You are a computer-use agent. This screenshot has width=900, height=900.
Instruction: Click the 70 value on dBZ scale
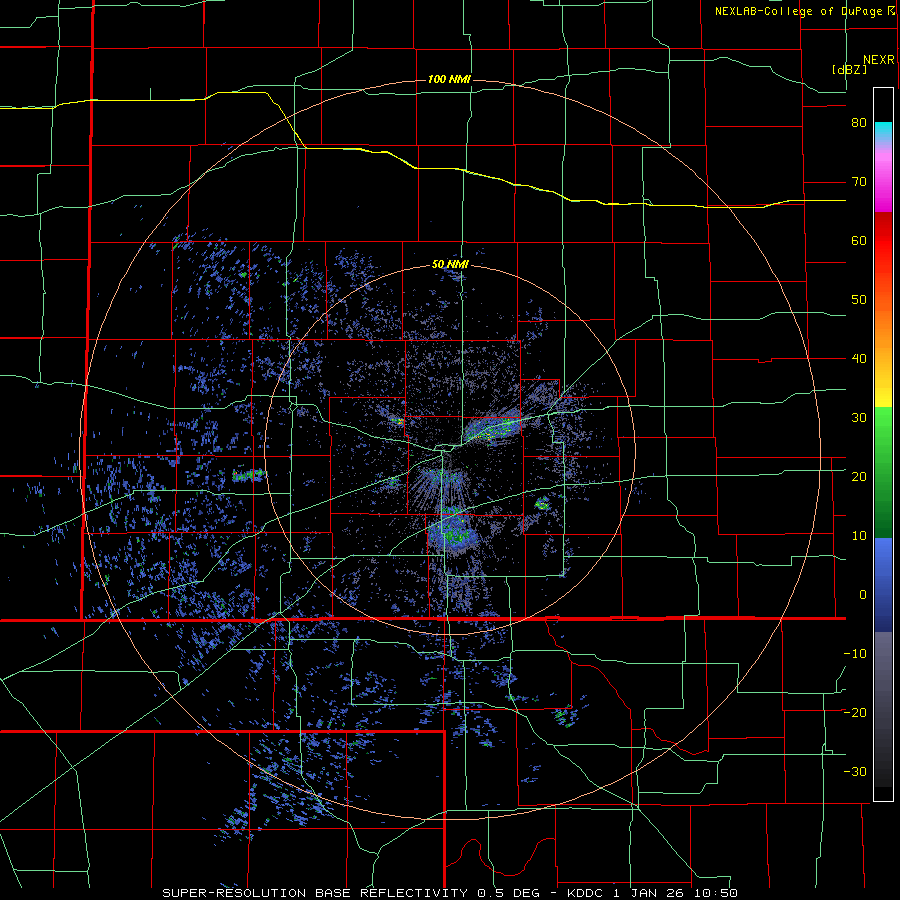pyautogui.click(x=859, y=182)
